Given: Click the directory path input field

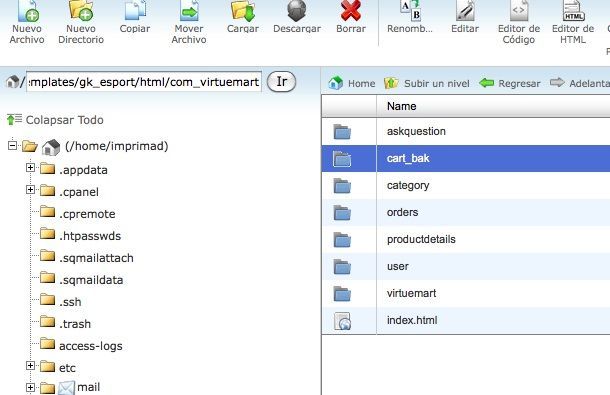Looking at the screenshot, I should pyautogui.click(x=144, y=82).
